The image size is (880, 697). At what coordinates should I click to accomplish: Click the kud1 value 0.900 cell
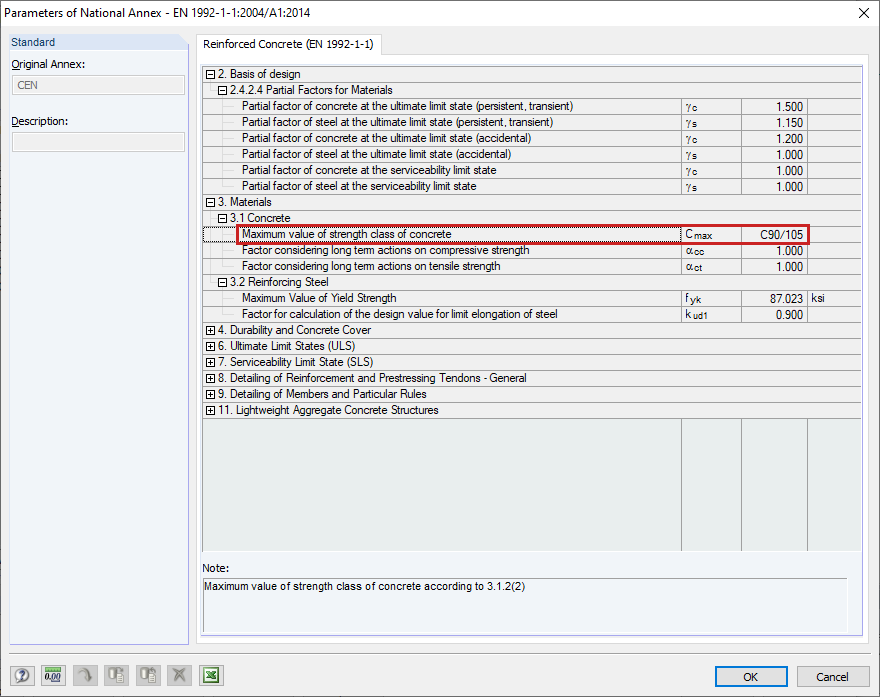[774, 315]
